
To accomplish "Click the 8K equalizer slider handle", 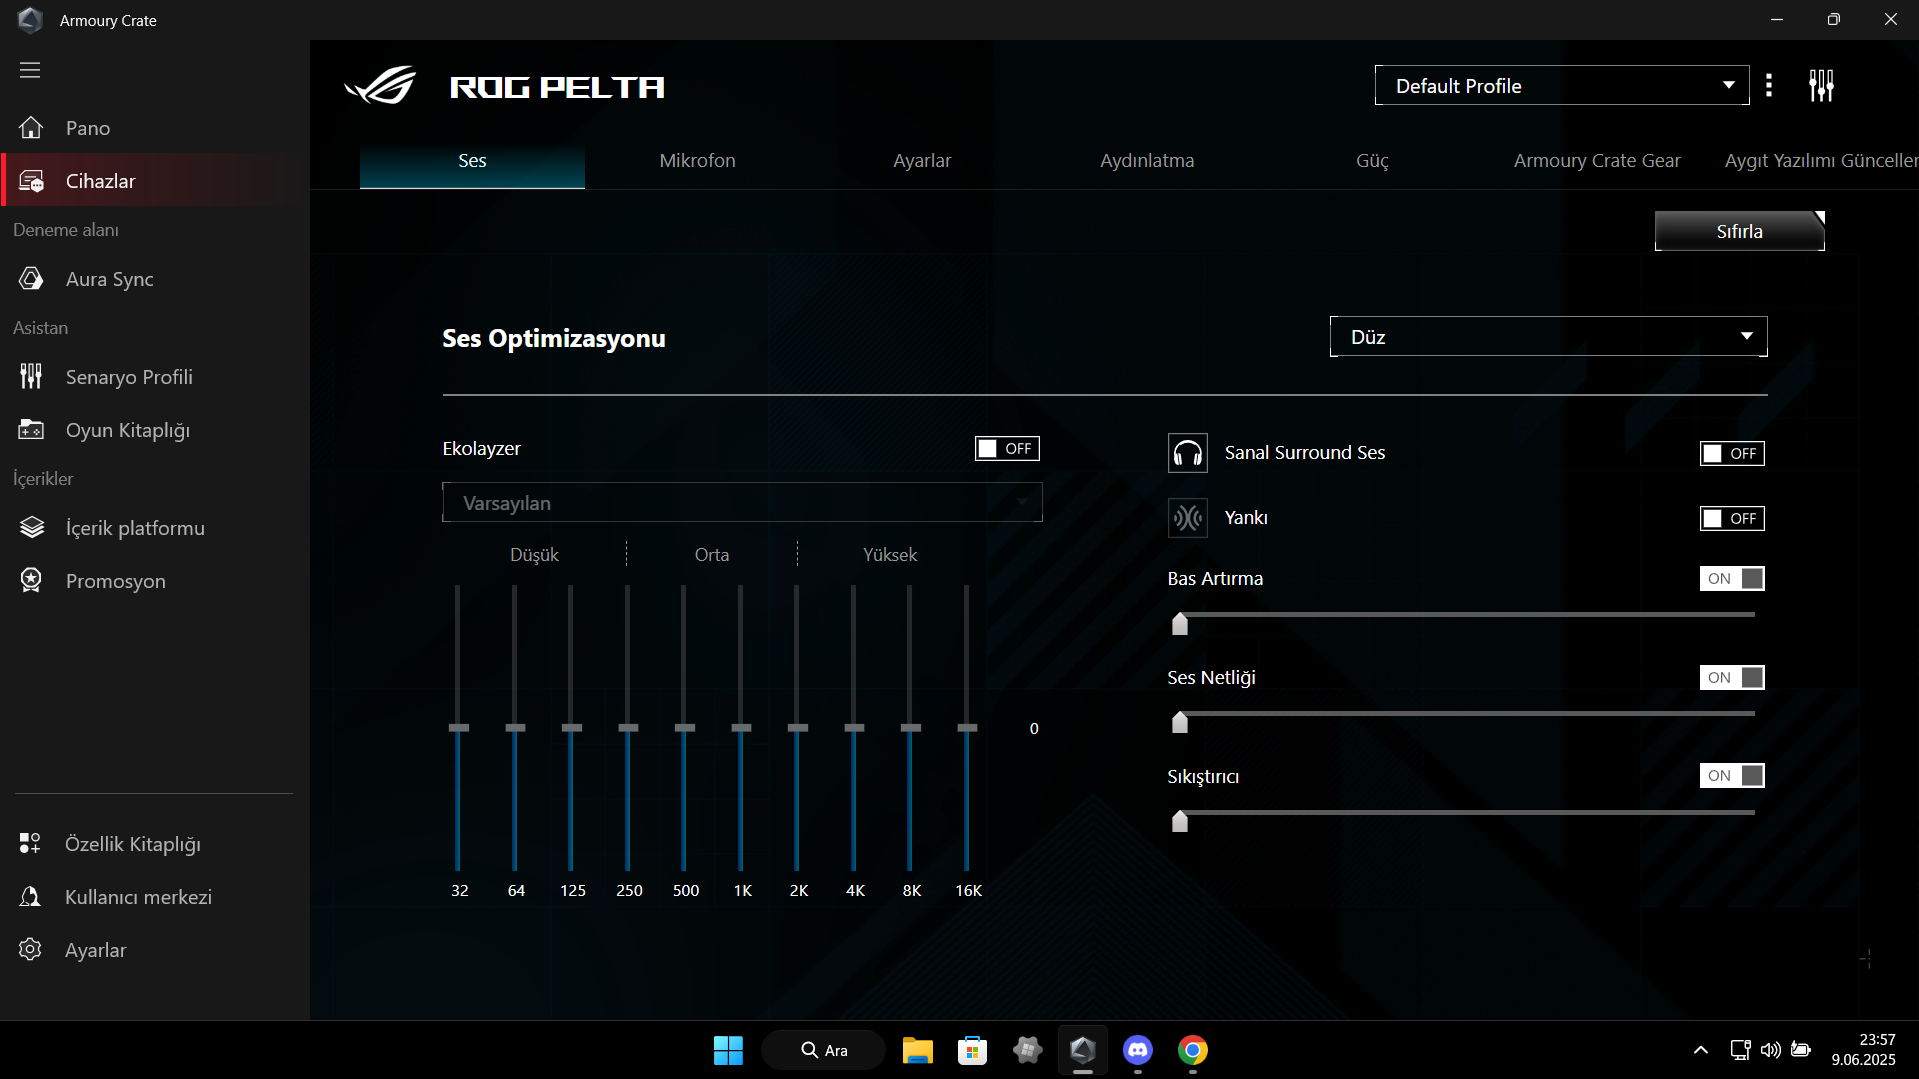I will click(910, 728).
